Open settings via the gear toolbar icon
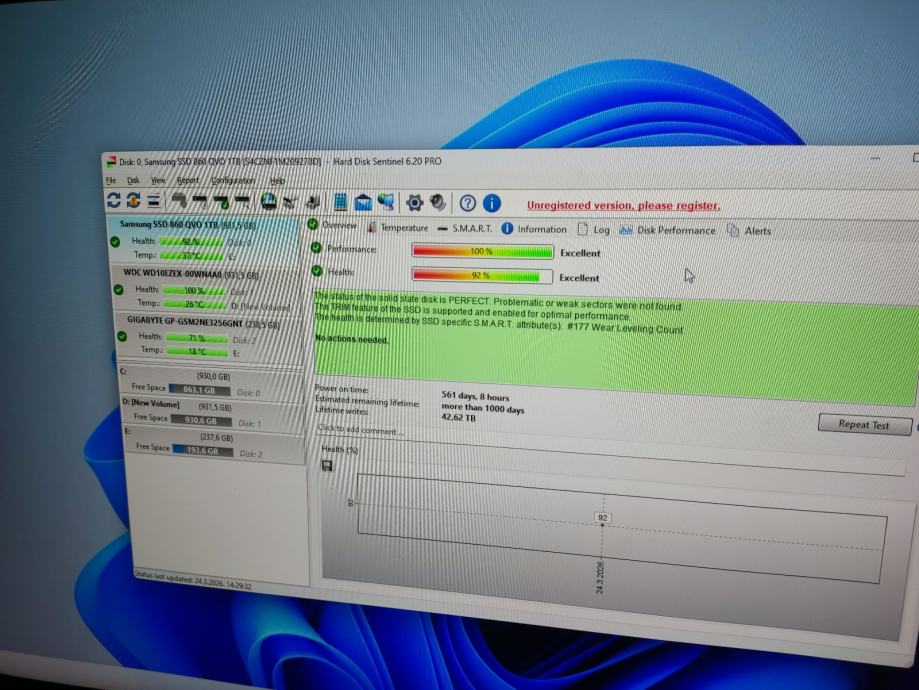The height and width of the screenshot is (690, 919). (x=414, y=203)
